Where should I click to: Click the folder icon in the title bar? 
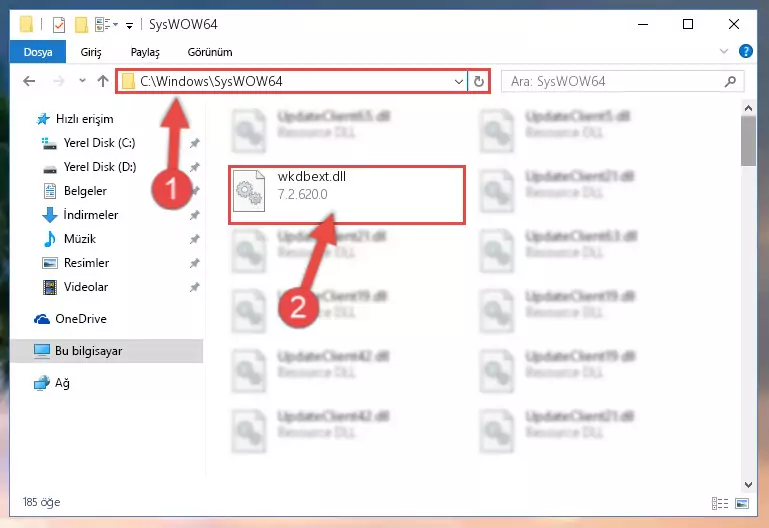26,24
